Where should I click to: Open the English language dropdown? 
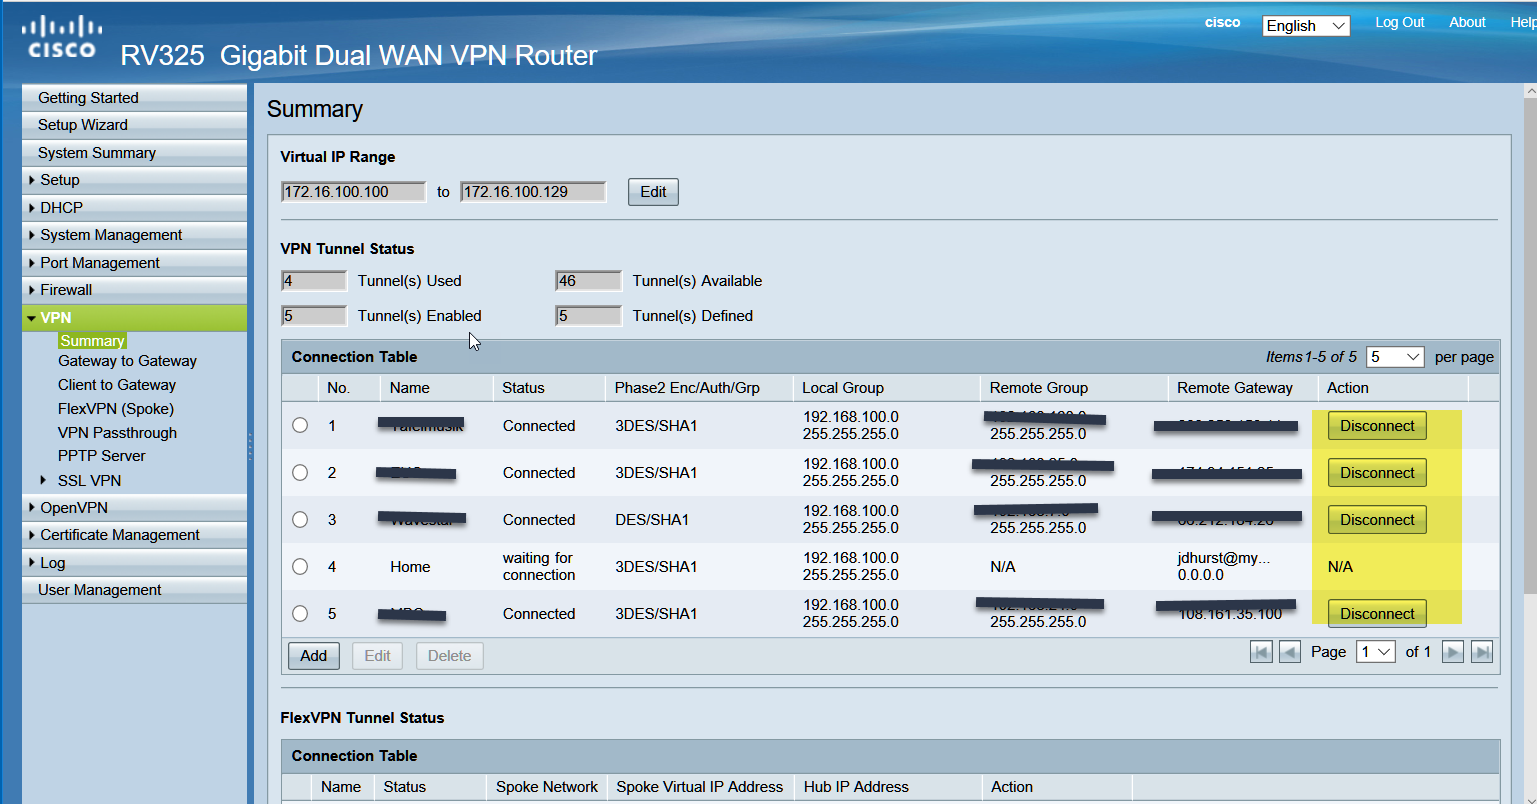point(1306,26)
